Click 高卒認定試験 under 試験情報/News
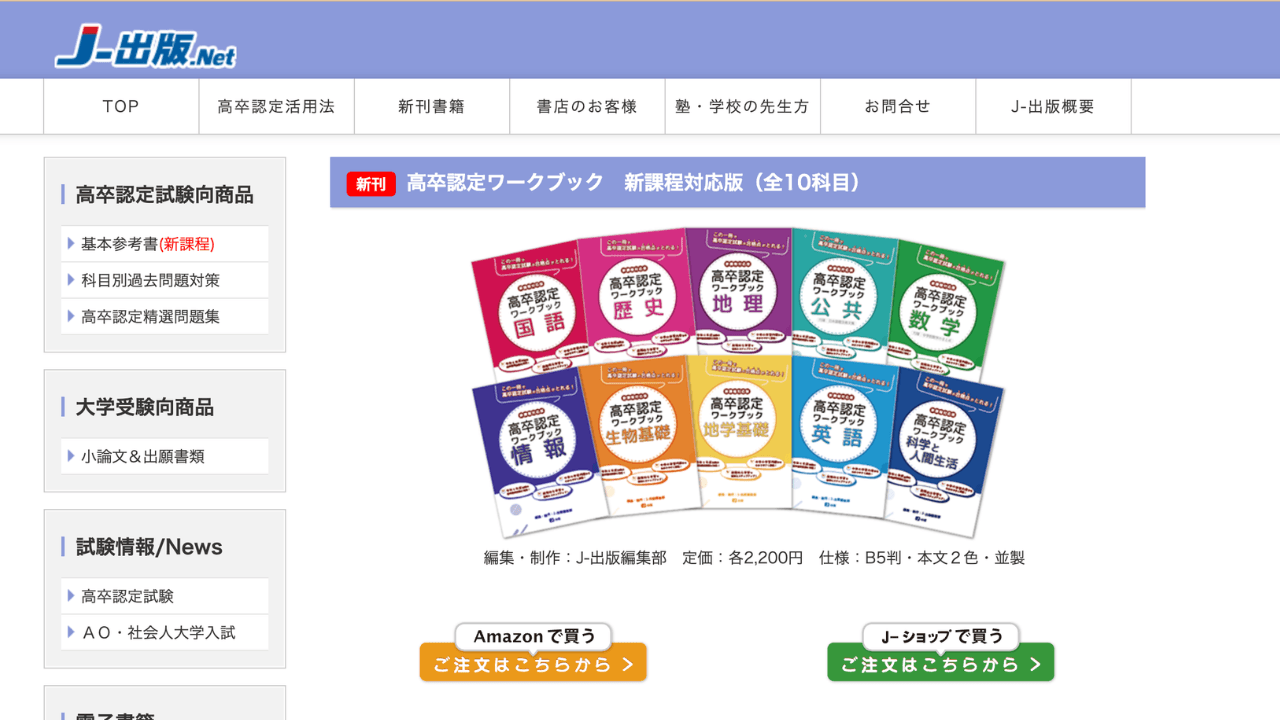 click(165, 596)
